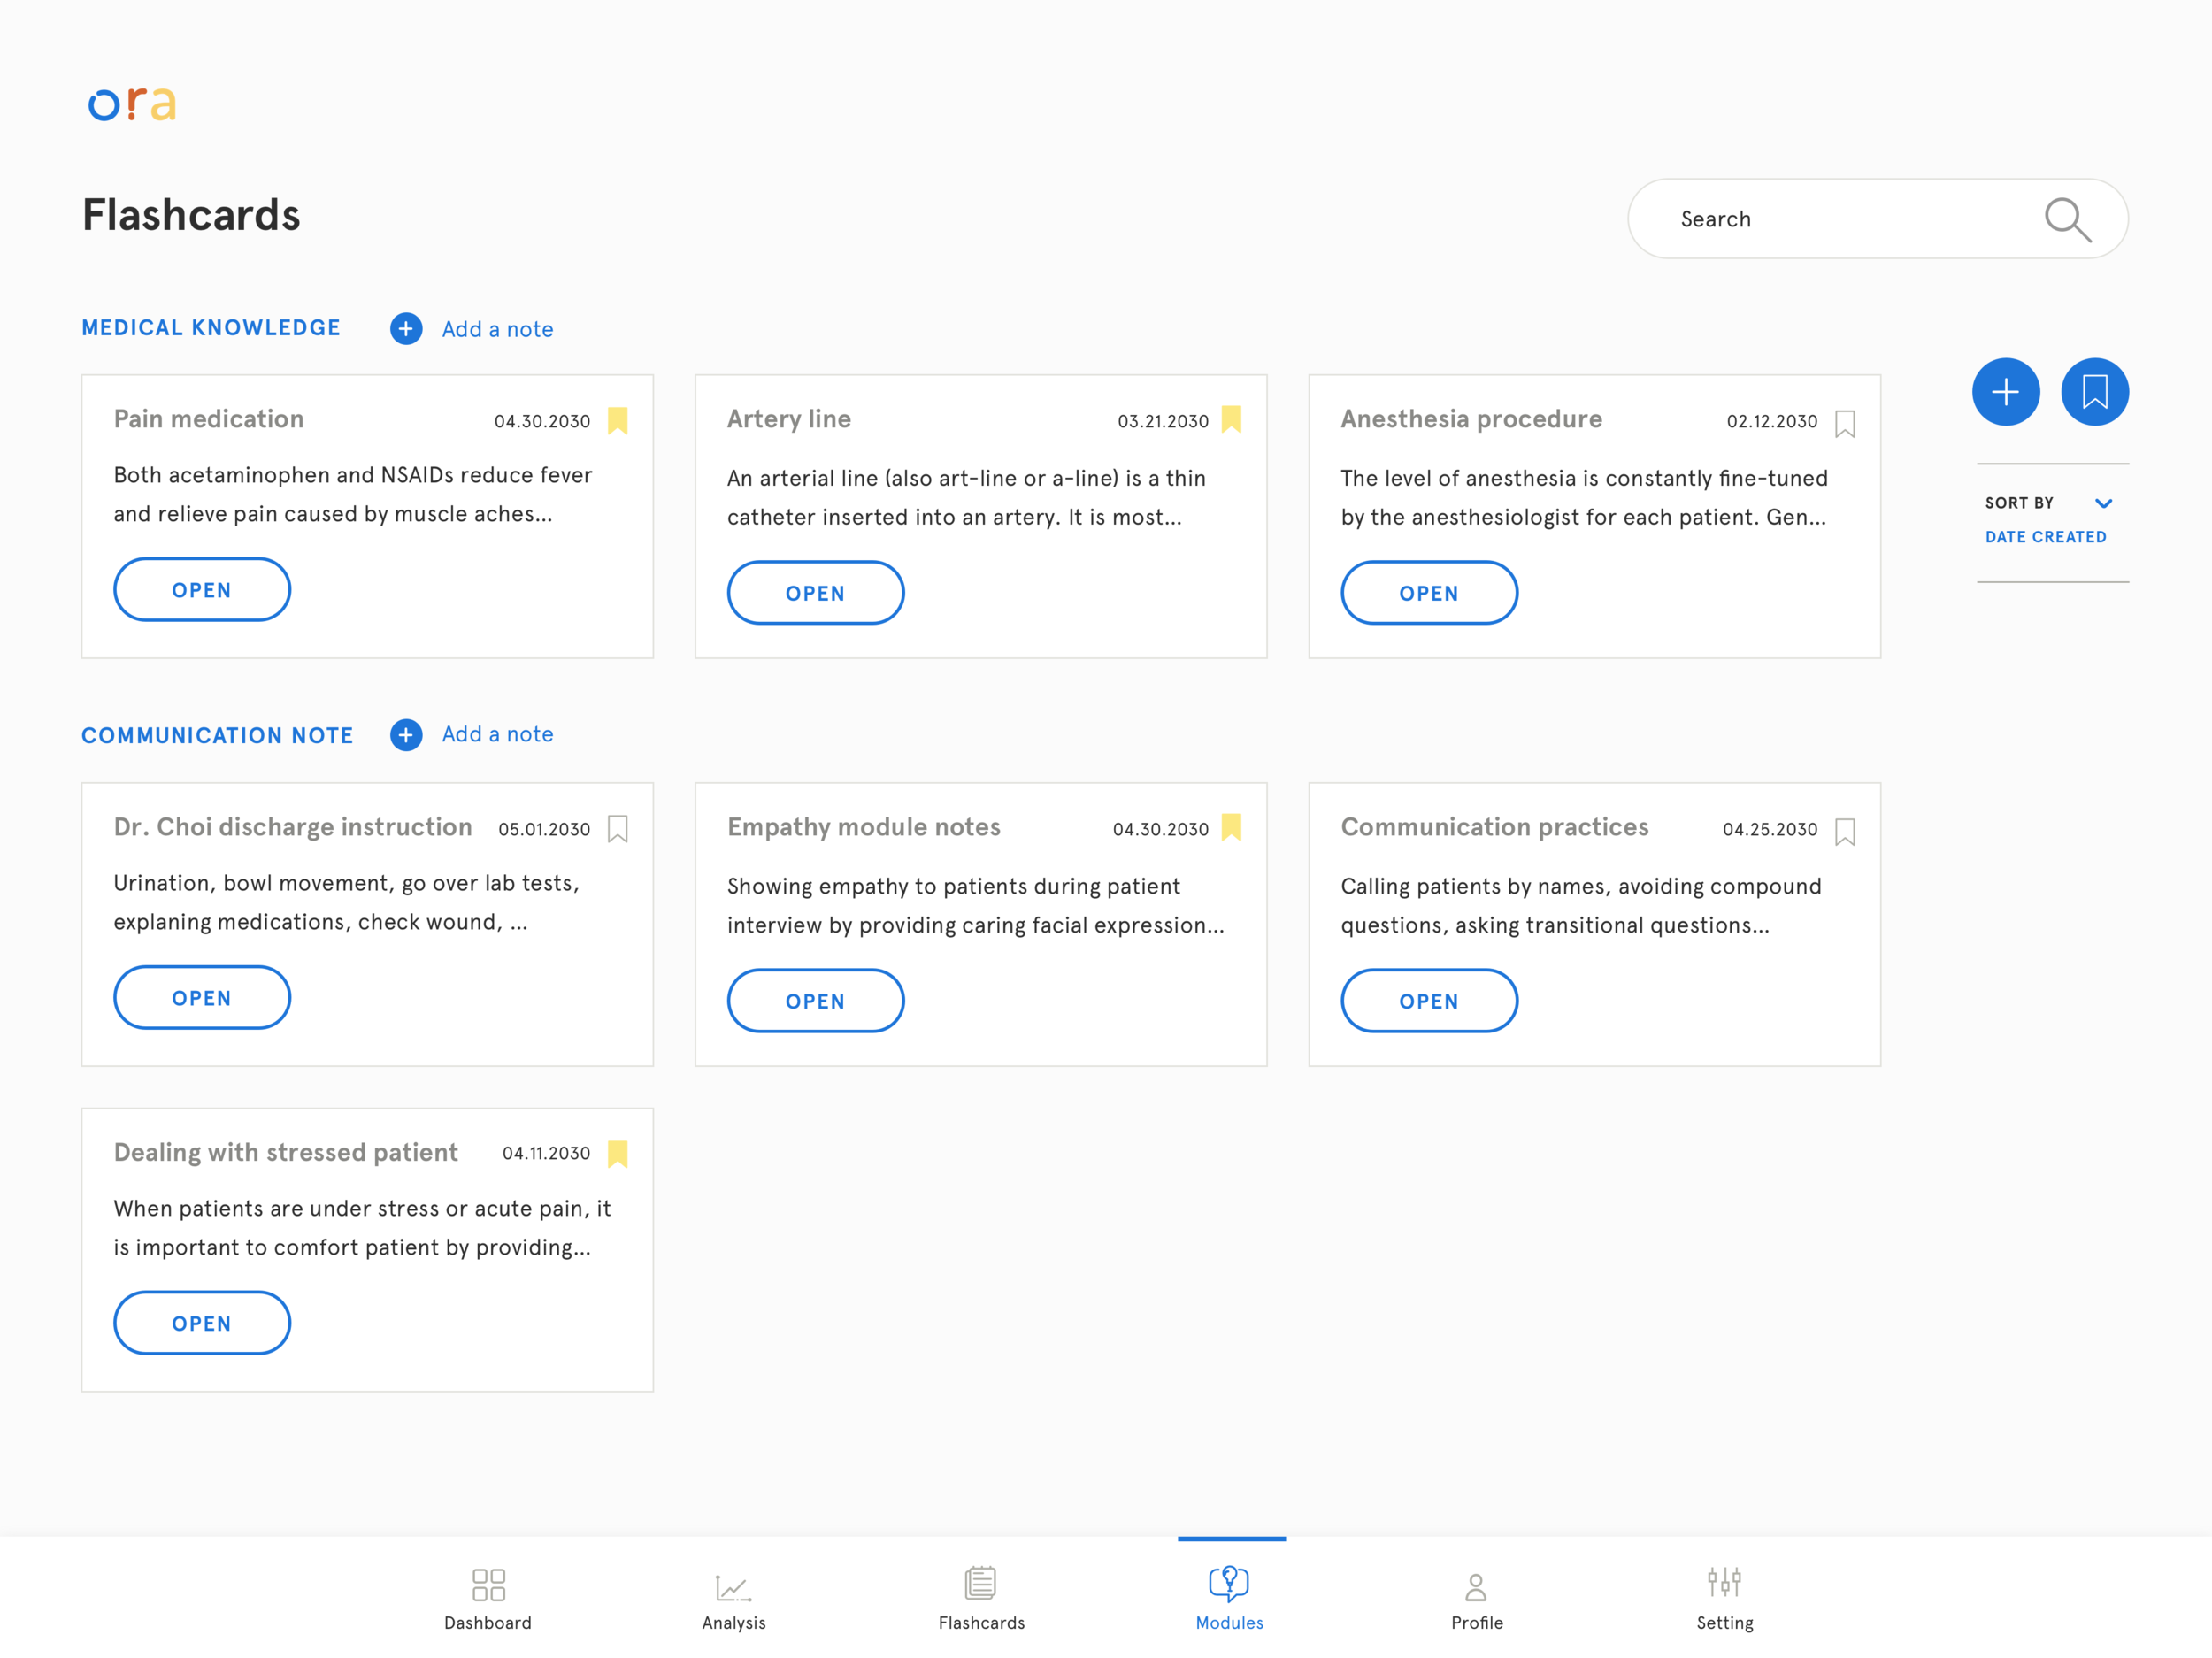Click the Anesthesia procedure card title
Image resolution: width=2212 pixels, height=1658 pixels.
[x=1471, y=419]
